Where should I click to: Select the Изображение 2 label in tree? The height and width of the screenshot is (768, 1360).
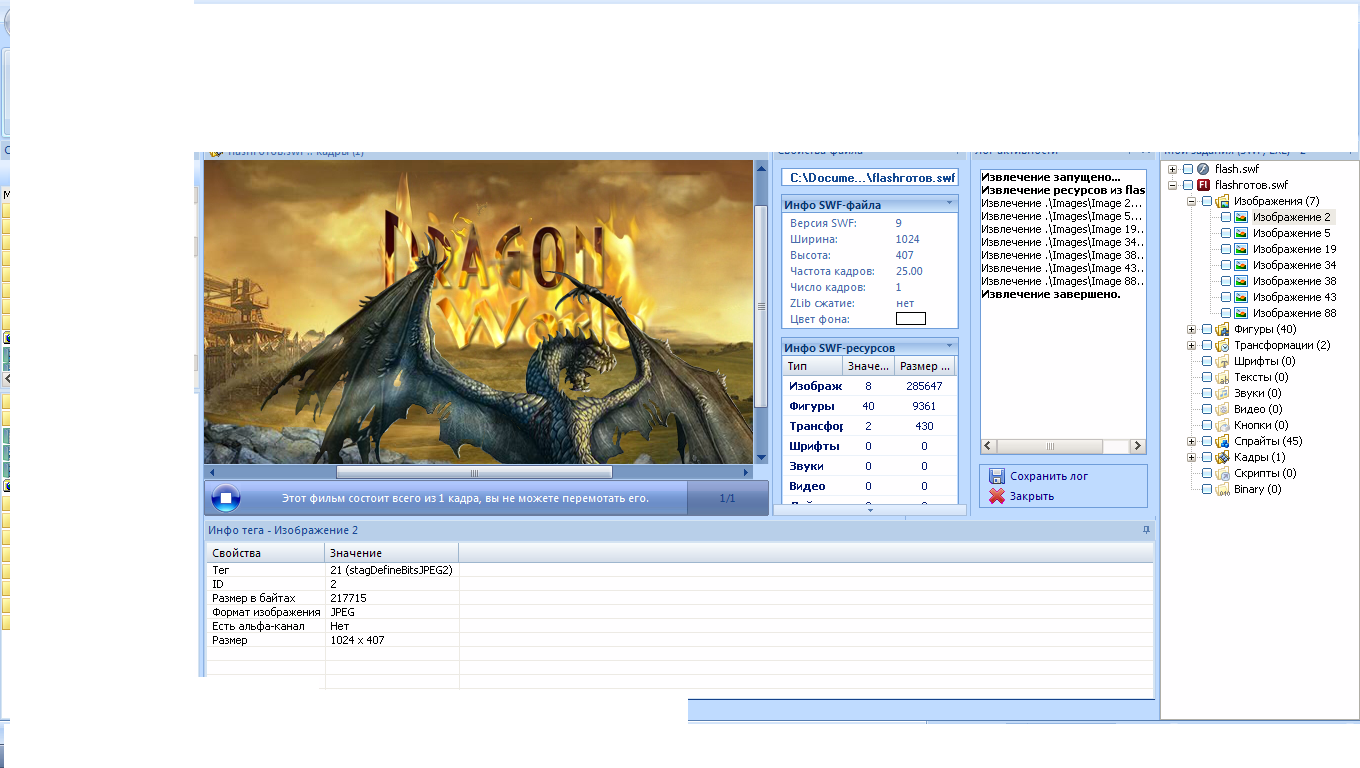point(1292,217)
